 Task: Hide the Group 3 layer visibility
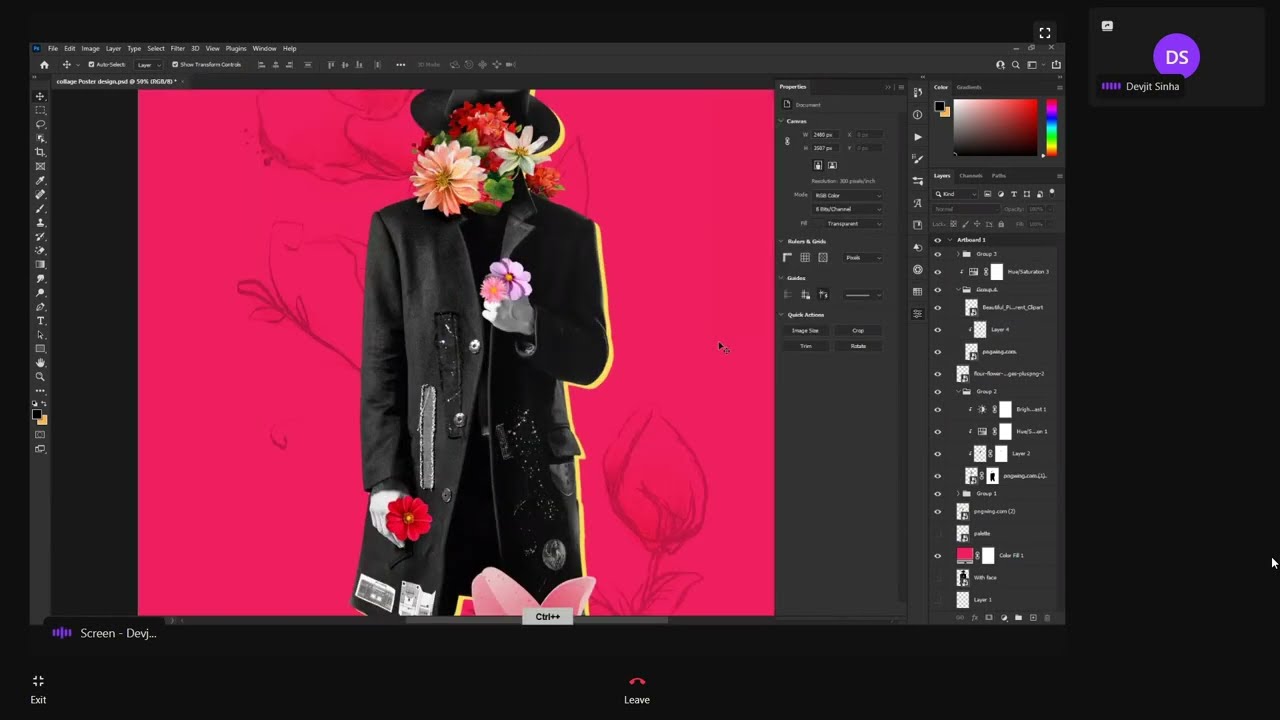pos(937,254)
